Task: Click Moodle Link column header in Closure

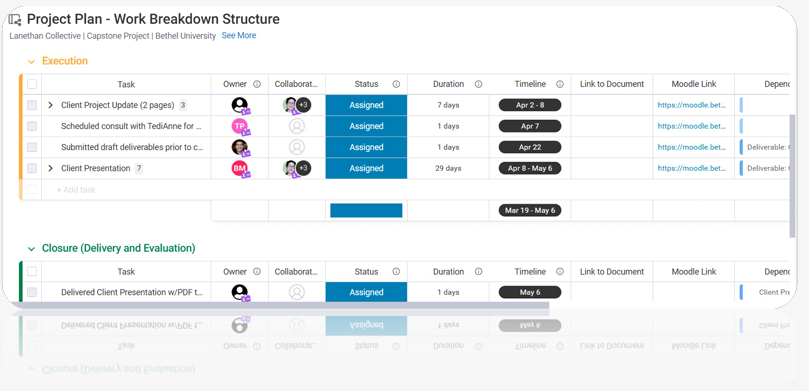Action: 694,271
